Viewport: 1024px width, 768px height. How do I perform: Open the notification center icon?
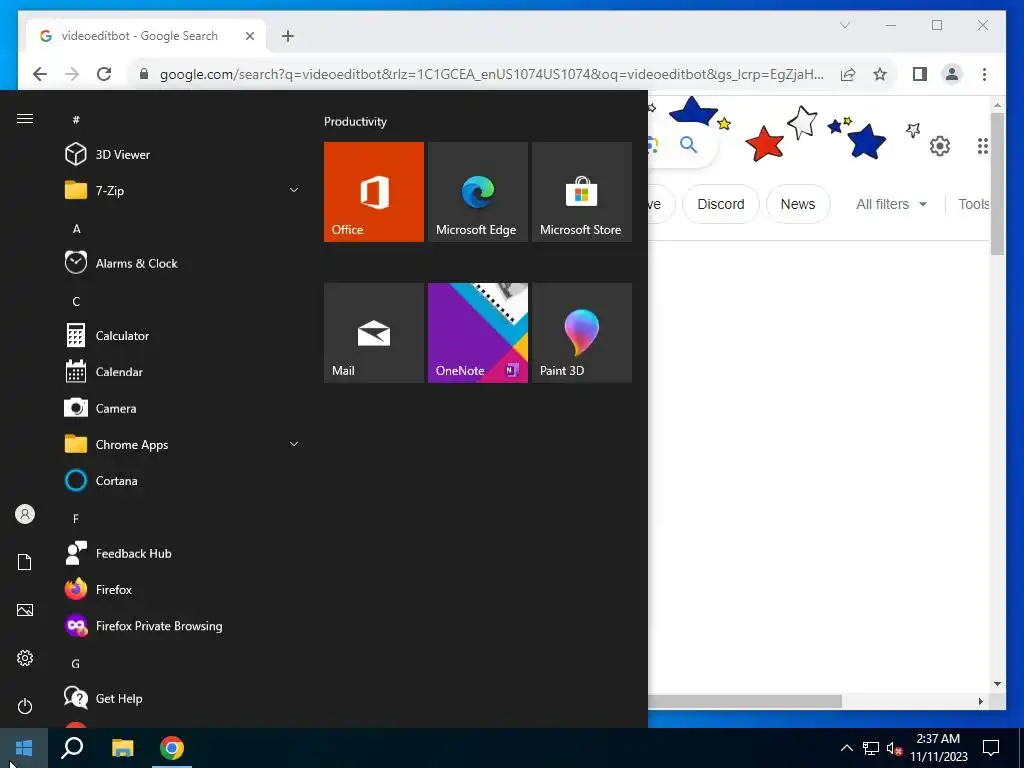[x=991, y=748]
